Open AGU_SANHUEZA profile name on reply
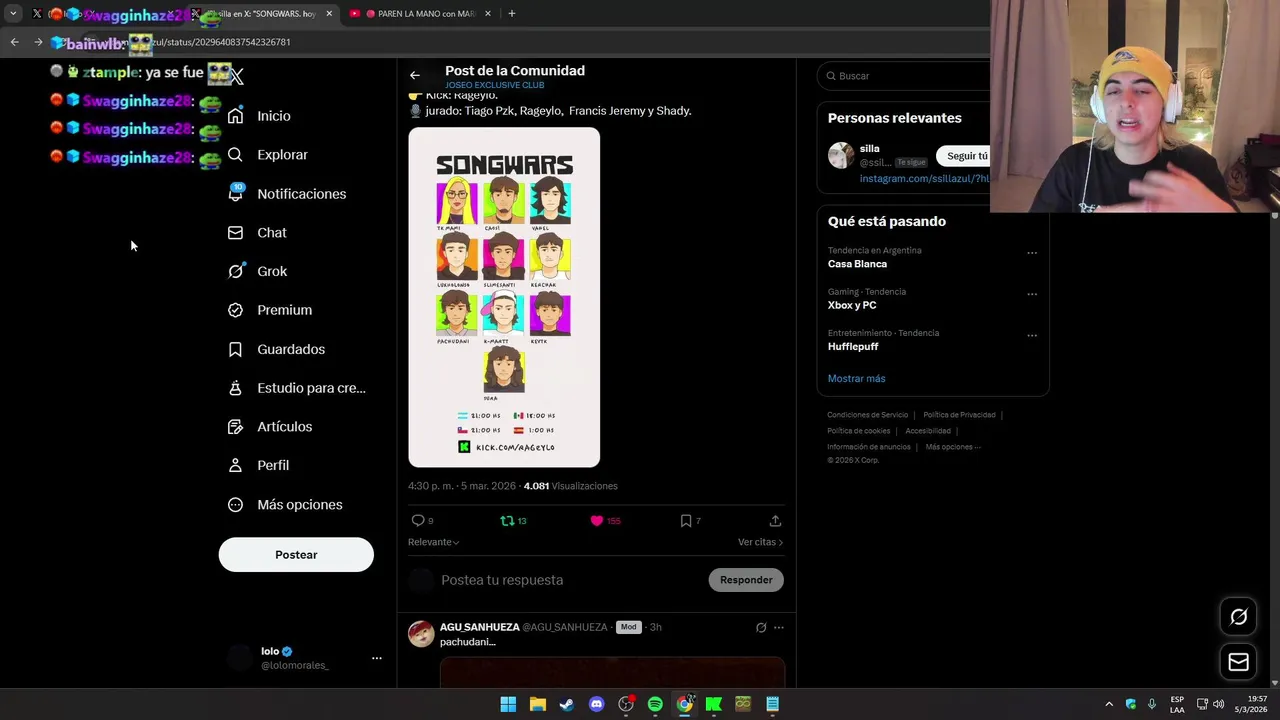Screen dimensions: 1280x720 point(480,627)
